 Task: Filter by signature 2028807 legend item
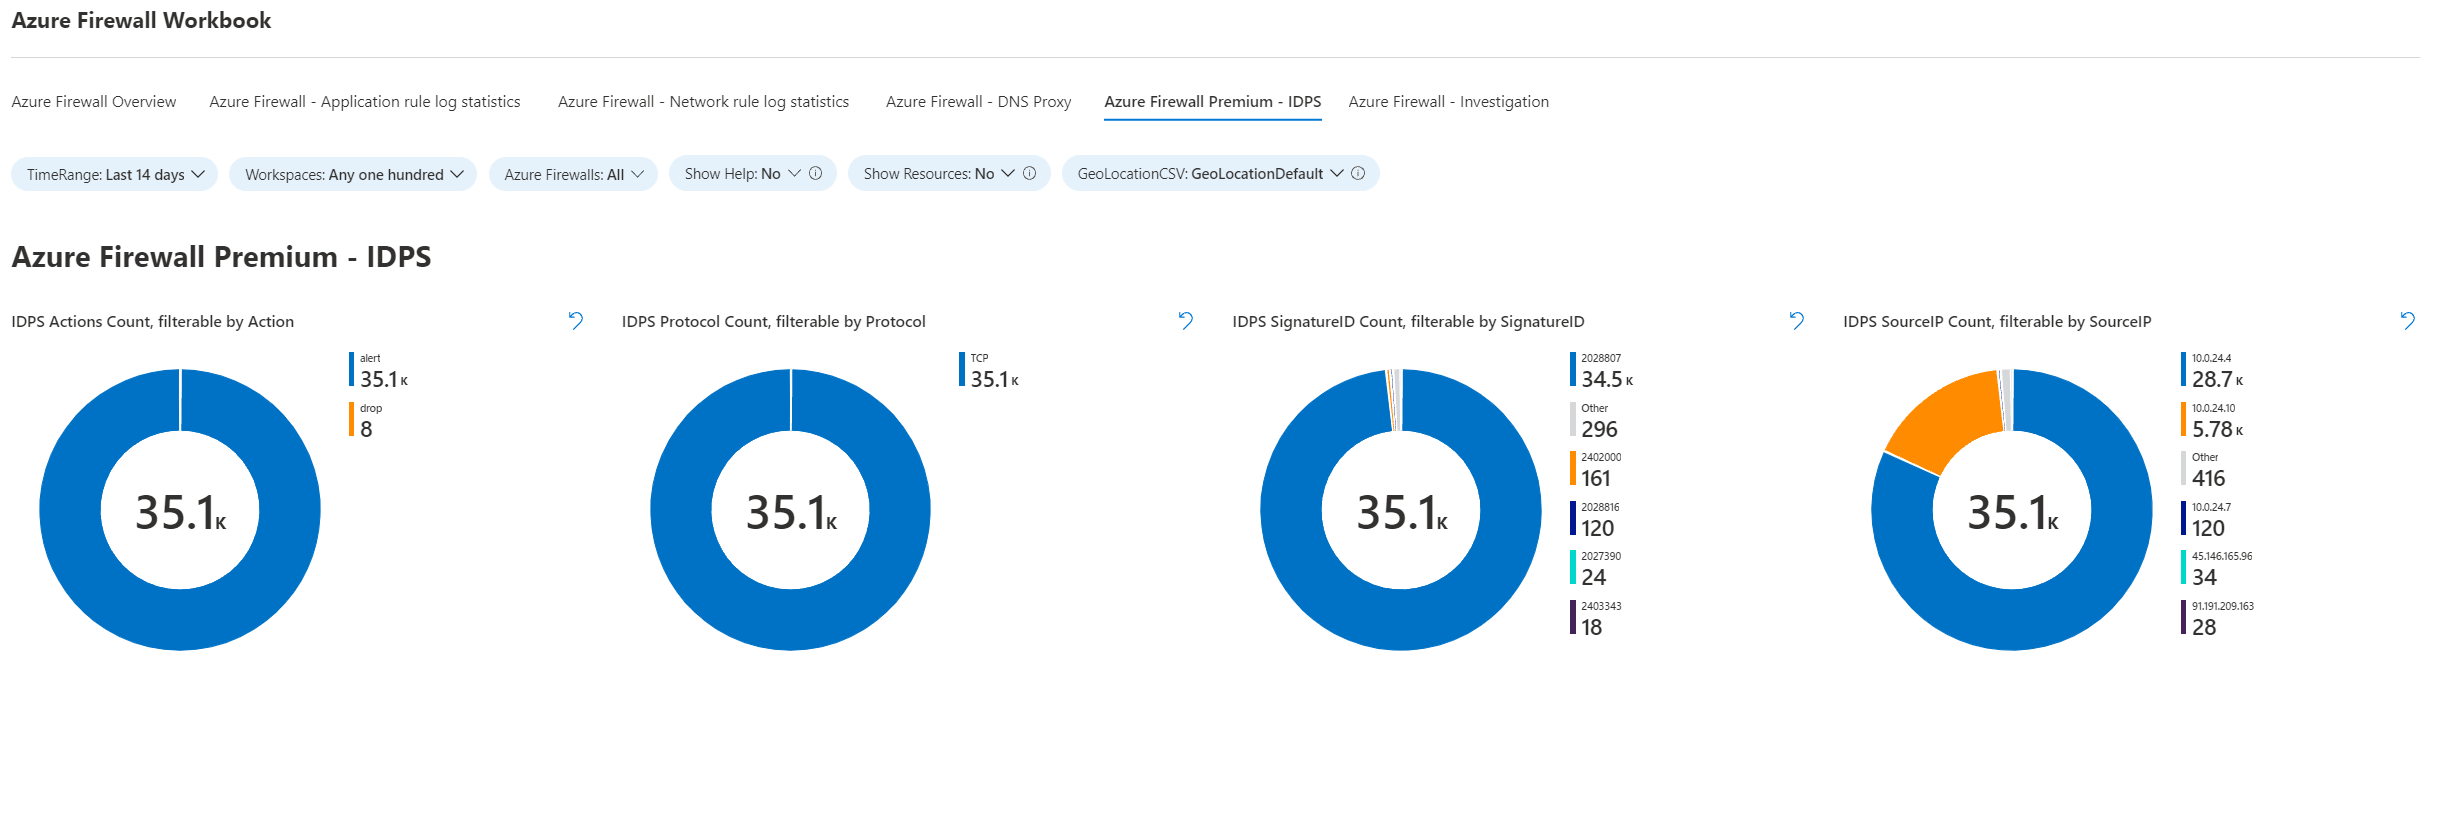1602,370
